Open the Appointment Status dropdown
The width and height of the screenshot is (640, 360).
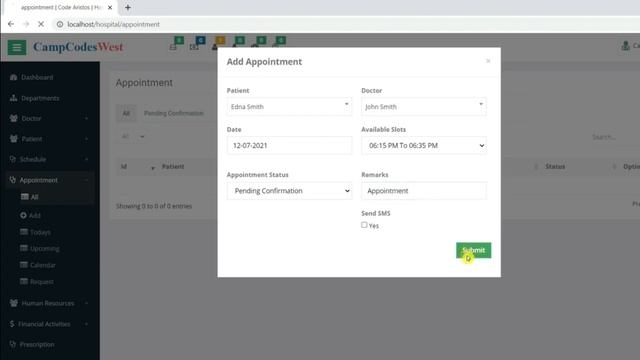click(x=289, y=191)
